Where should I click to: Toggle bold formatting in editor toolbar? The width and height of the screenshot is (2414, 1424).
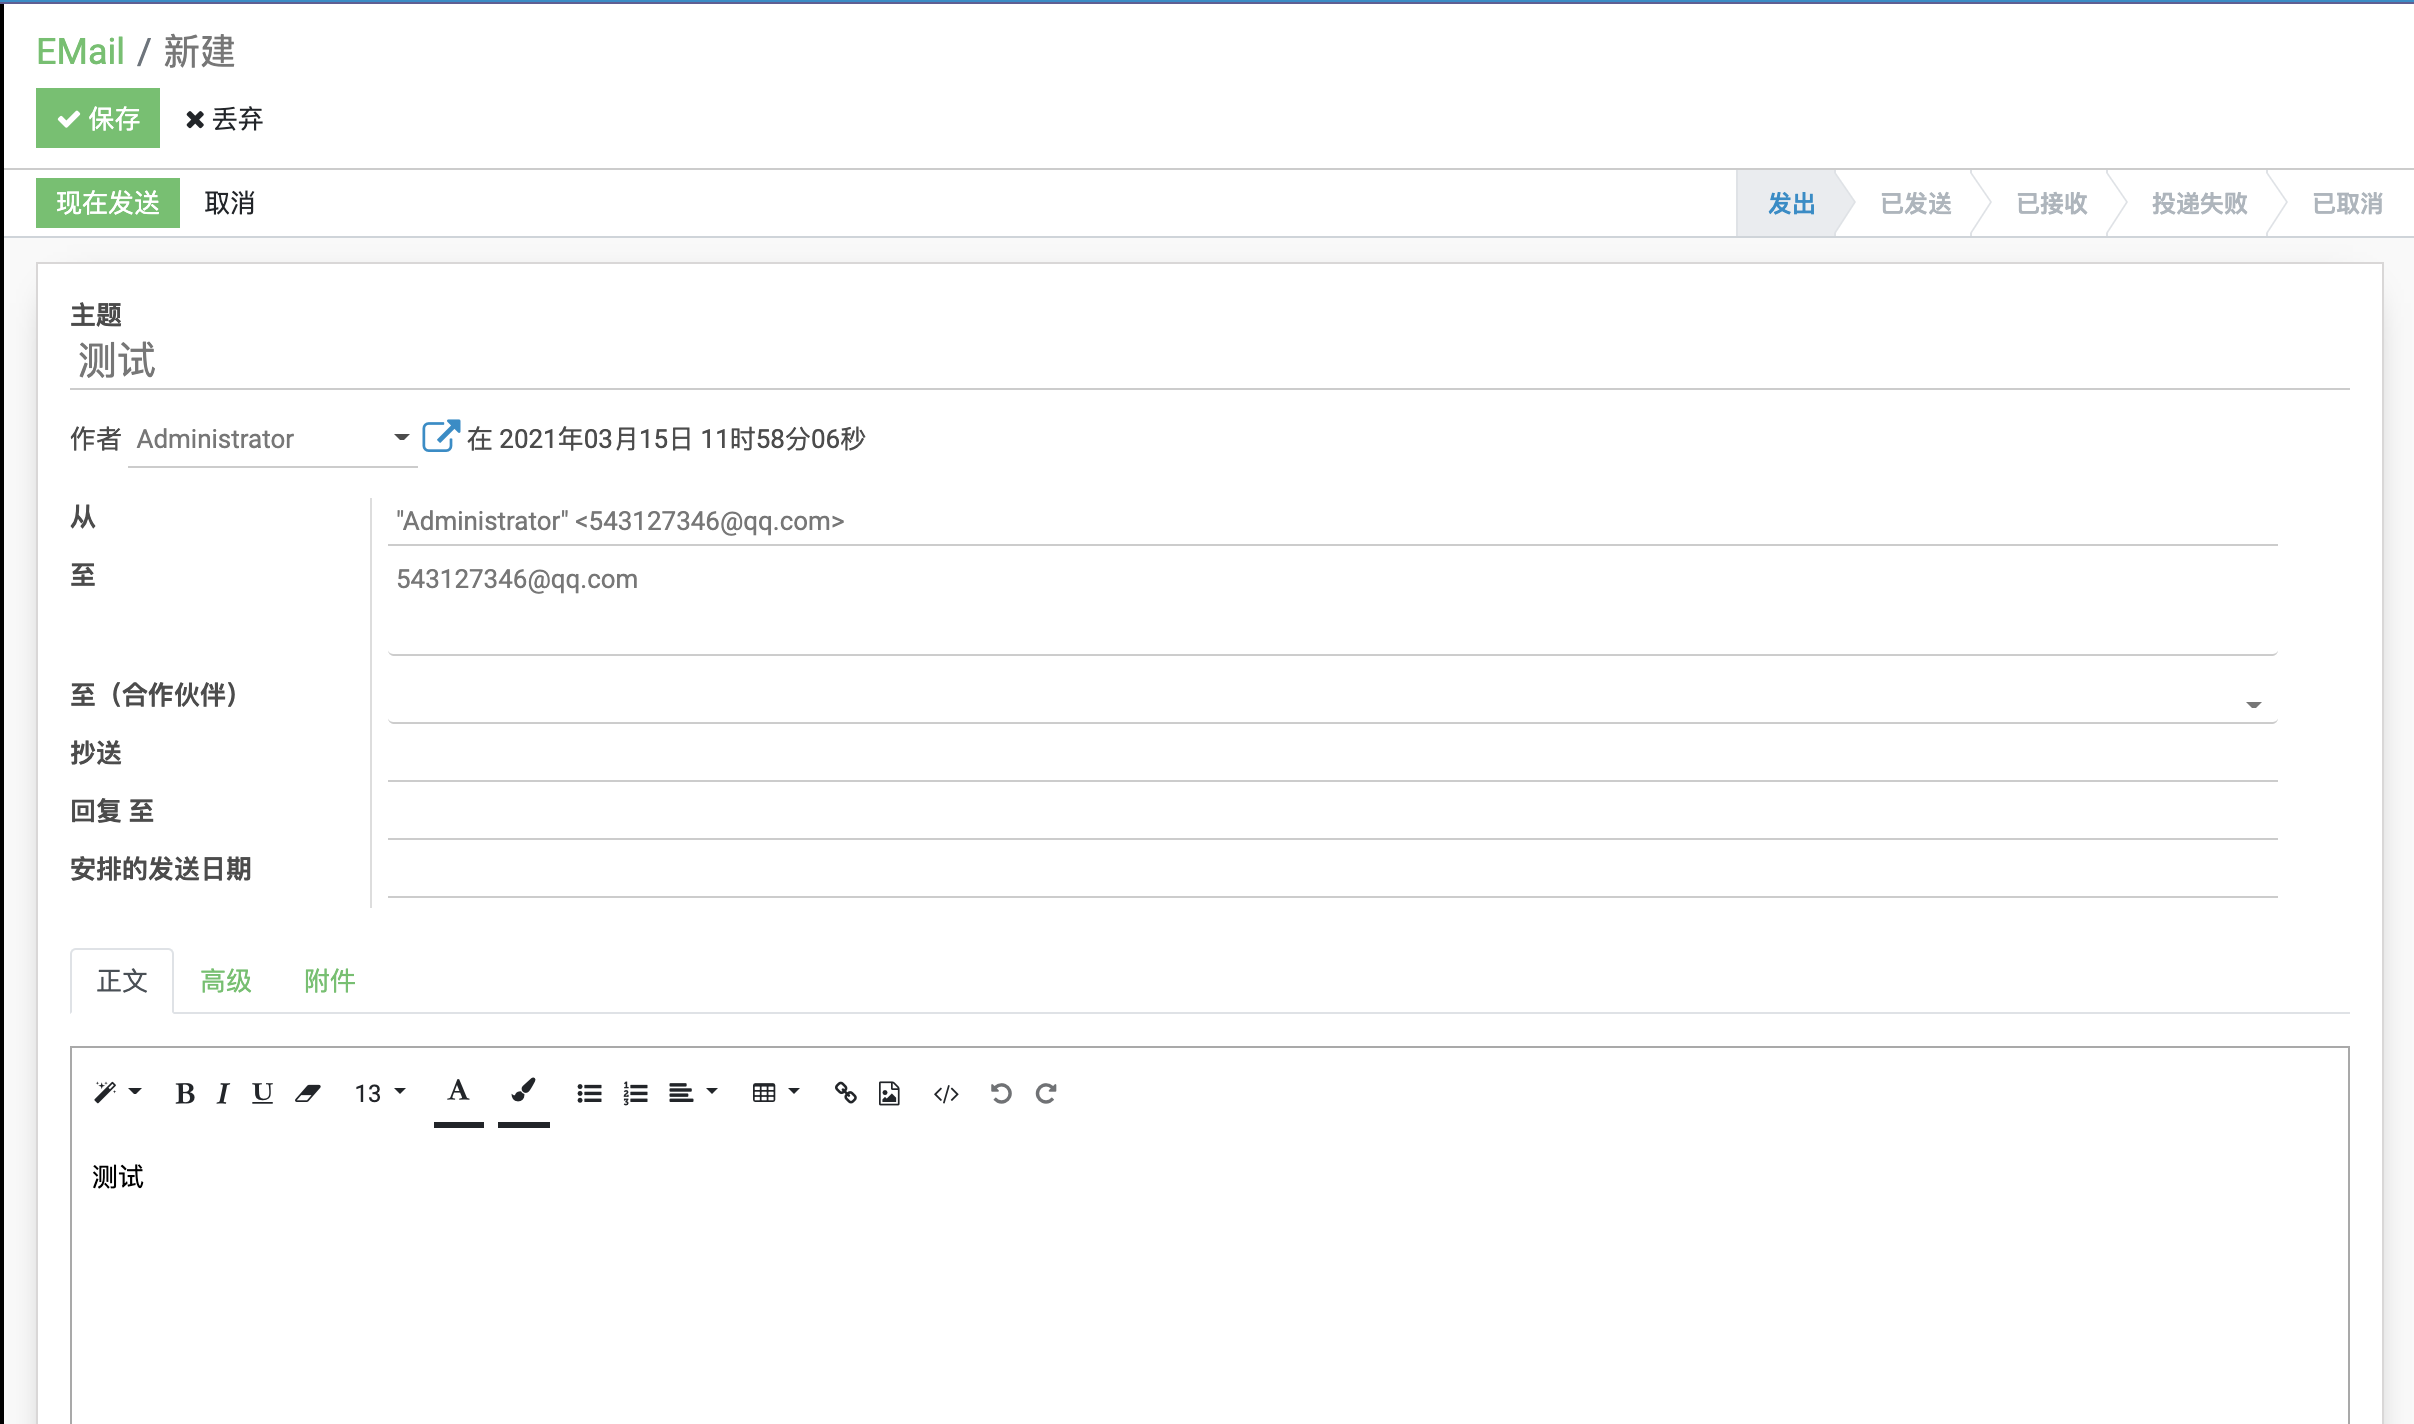point(185,1094)
